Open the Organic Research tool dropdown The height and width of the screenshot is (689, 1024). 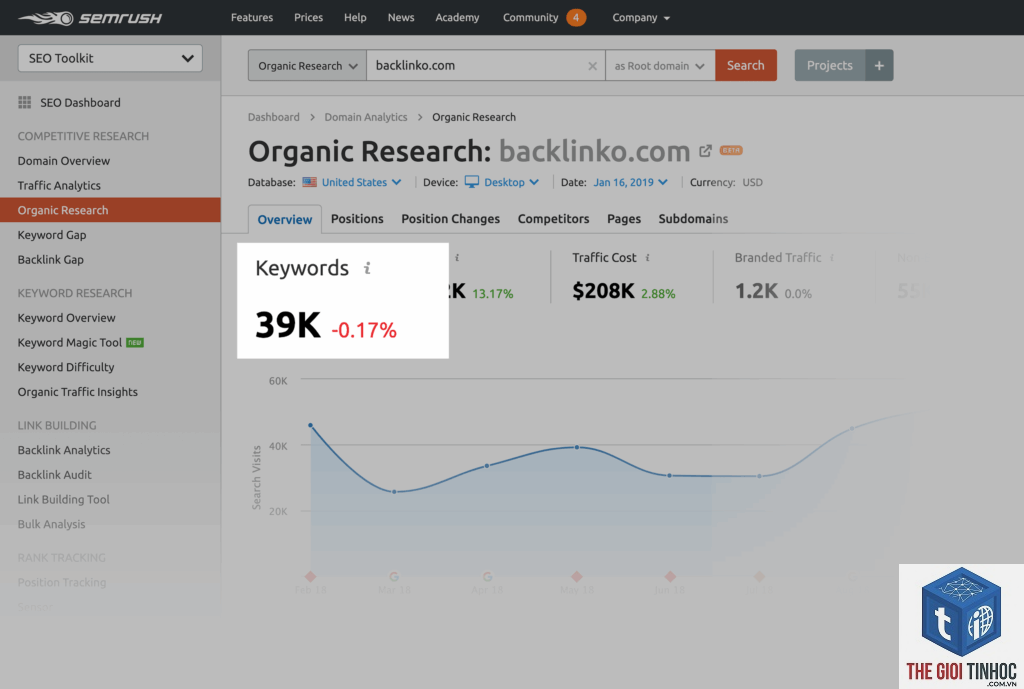[x=307, y=65]
